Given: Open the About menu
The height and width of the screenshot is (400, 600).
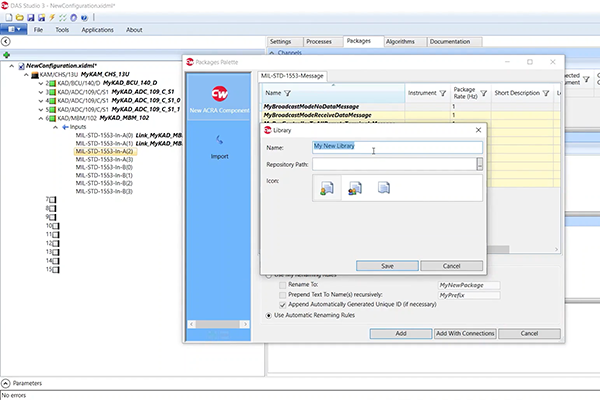Looking at the screenshot, I should coord(134,29).
